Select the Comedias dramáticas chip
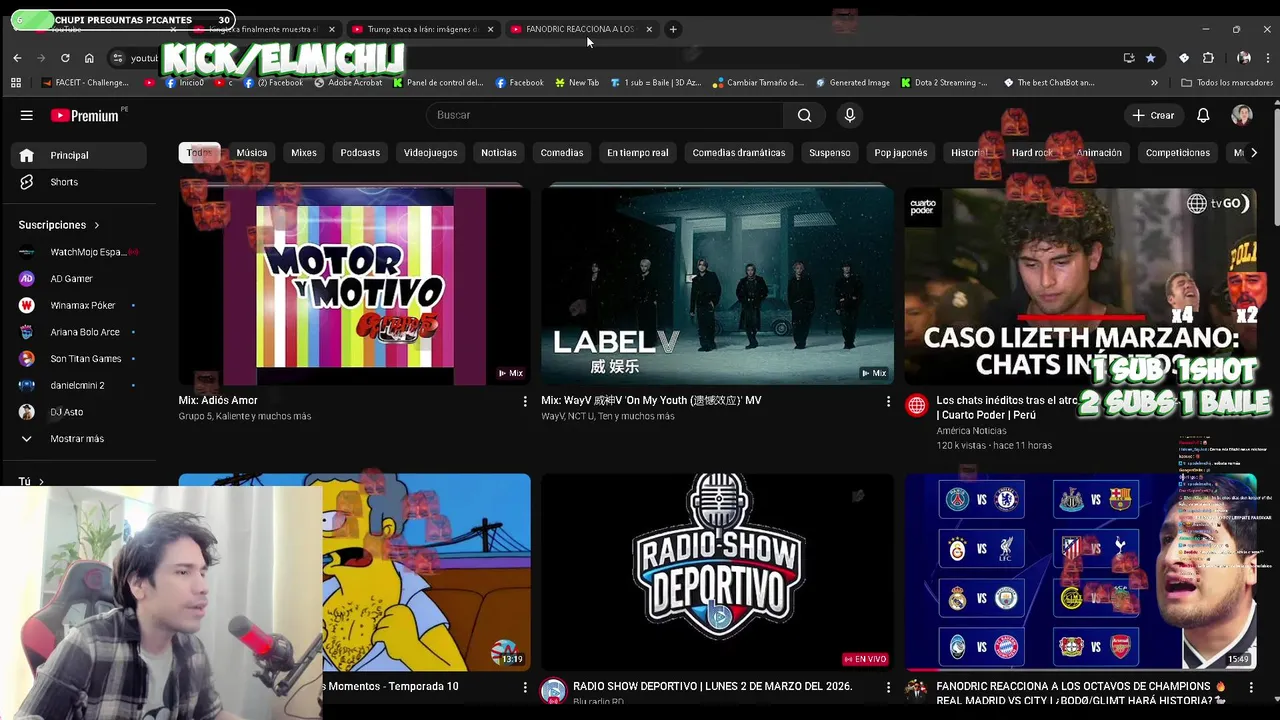 click(739, 153)
